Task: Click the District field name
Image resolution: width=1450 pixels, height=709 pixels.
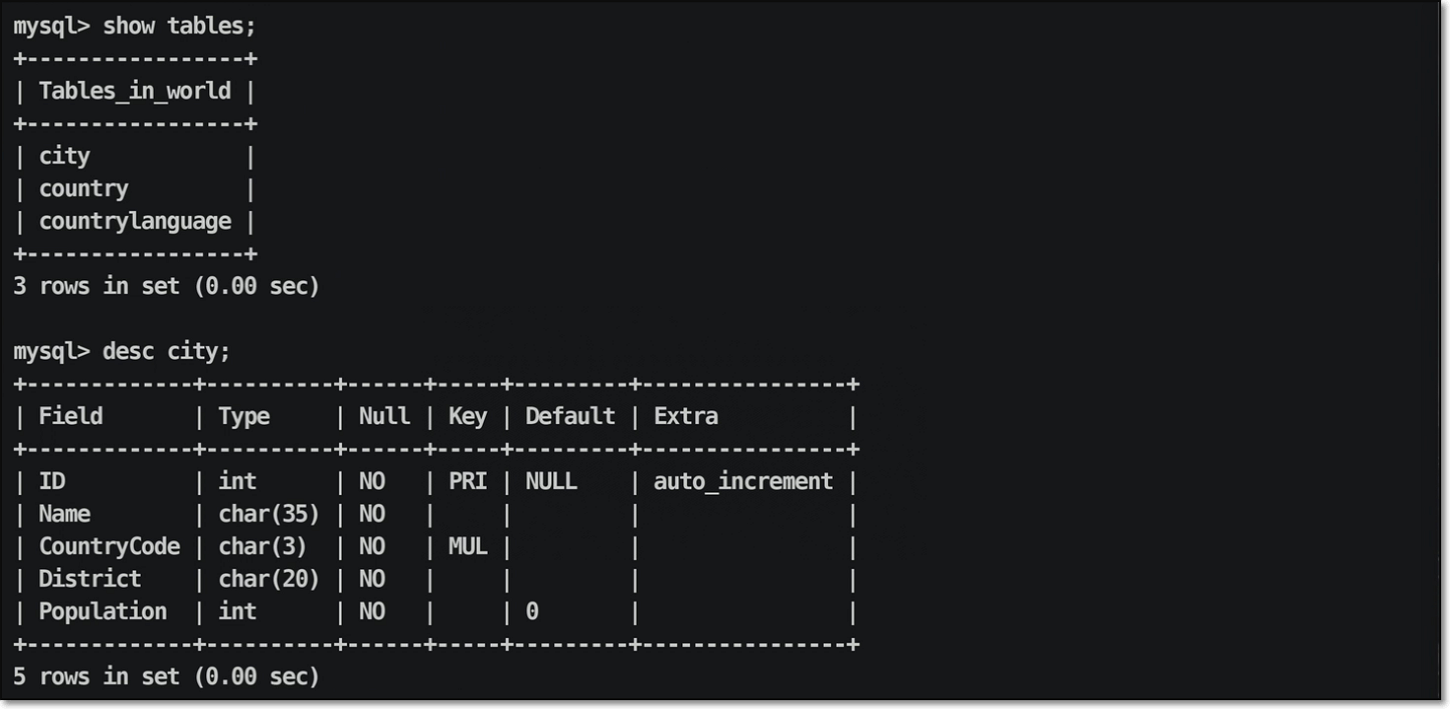Action: pyautogui.click(x=90, y=579)
